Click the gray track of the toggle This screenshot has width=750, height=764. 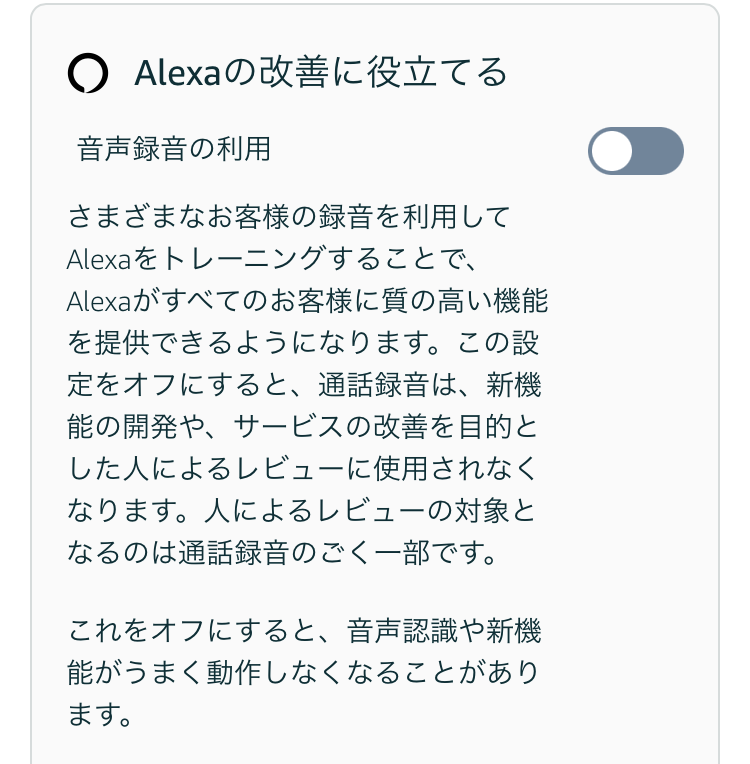[658, 151]
